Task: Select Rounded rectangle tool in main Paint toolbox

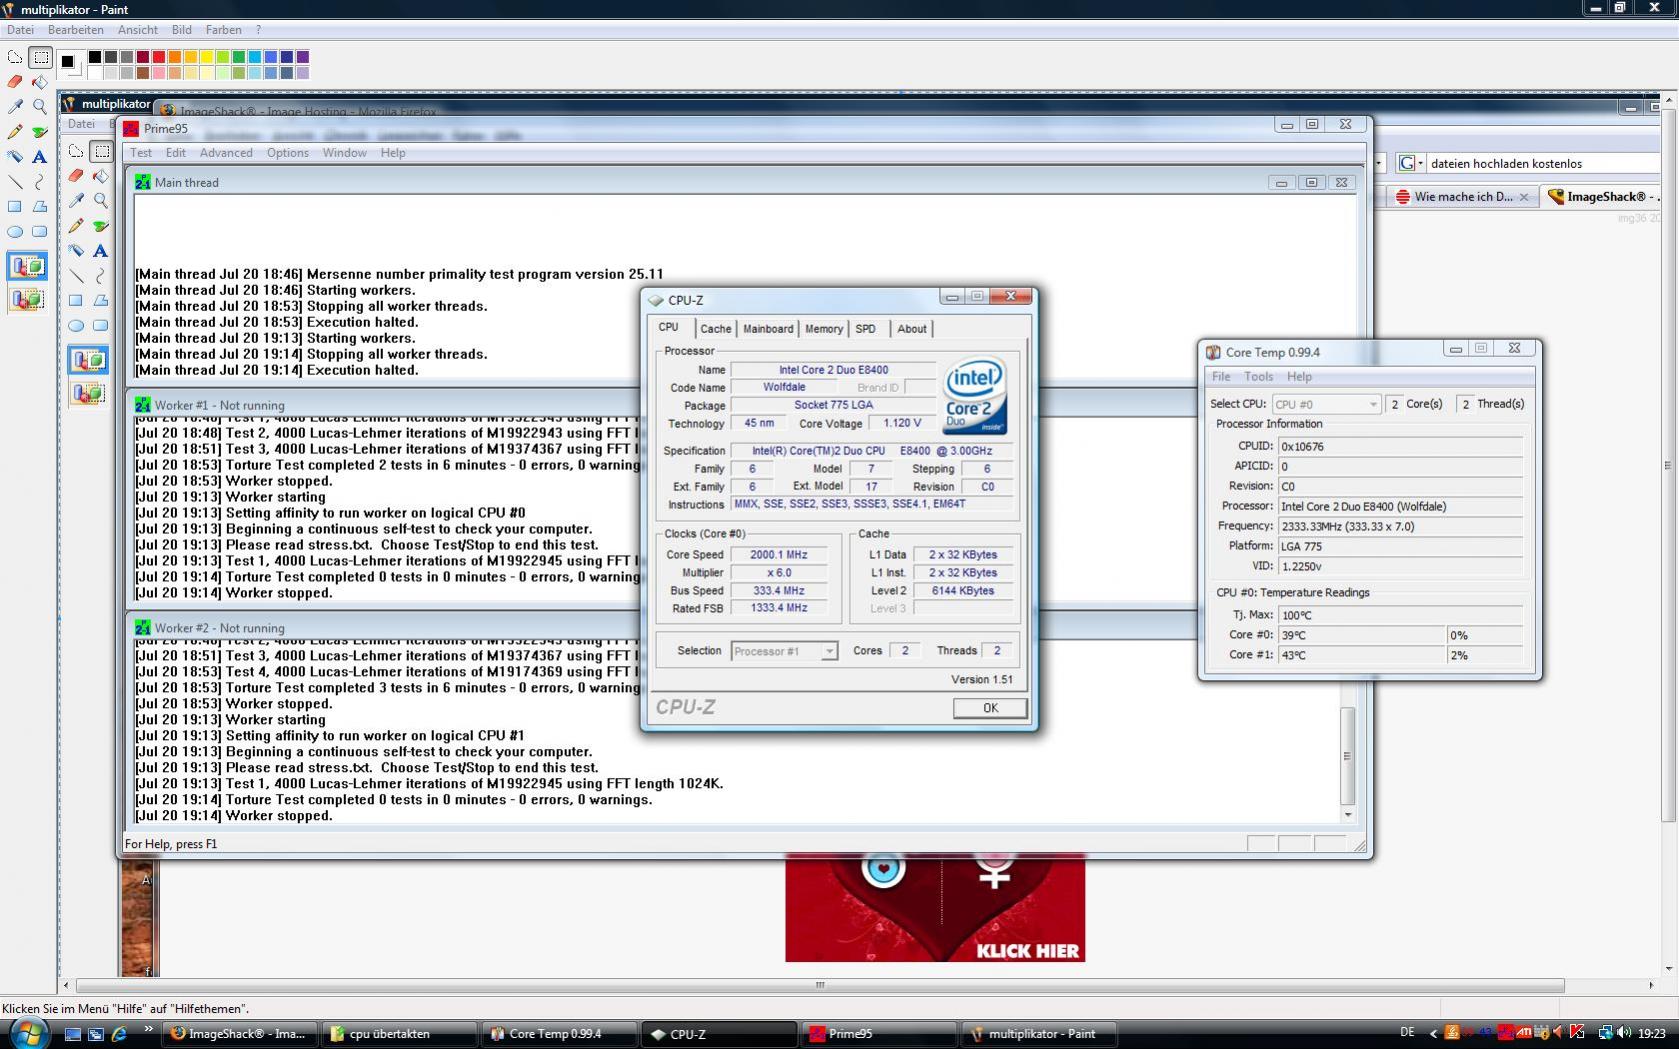Action: (x=40, y=231)
